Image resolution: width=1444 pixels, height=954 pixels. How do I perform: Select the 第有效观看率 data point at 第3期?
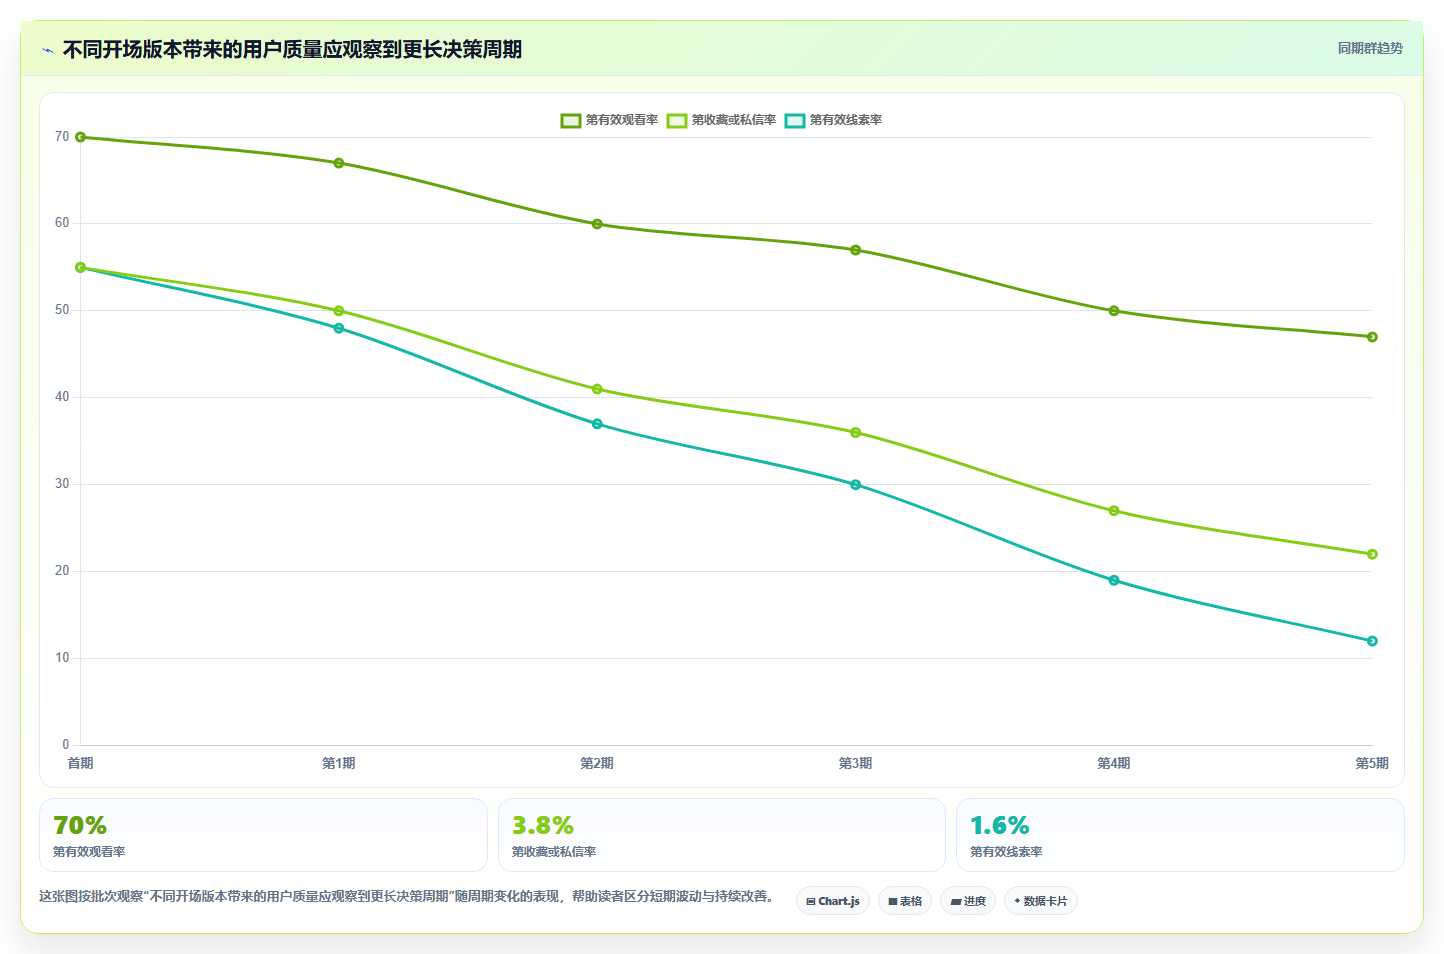[x=856, y=250]
